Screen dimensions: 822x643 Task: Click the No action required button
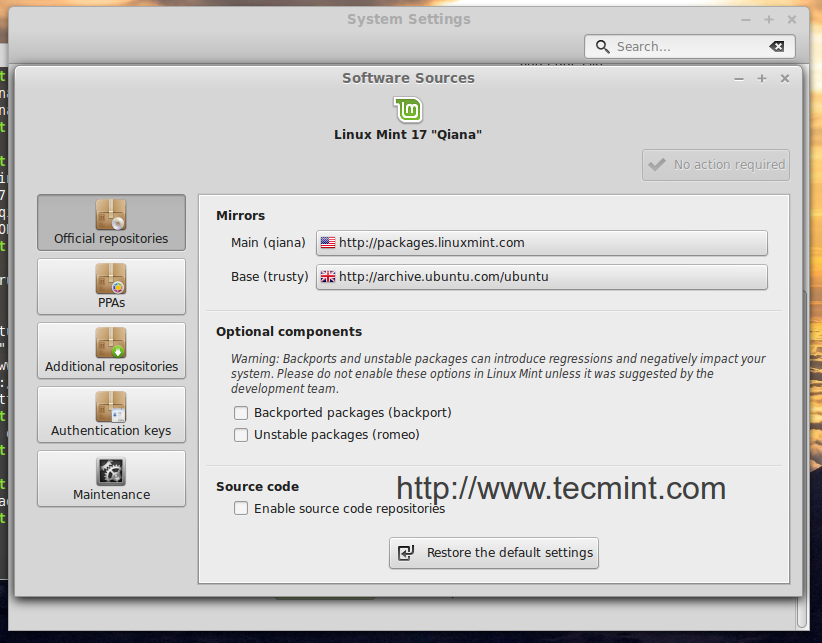(716, 165)
